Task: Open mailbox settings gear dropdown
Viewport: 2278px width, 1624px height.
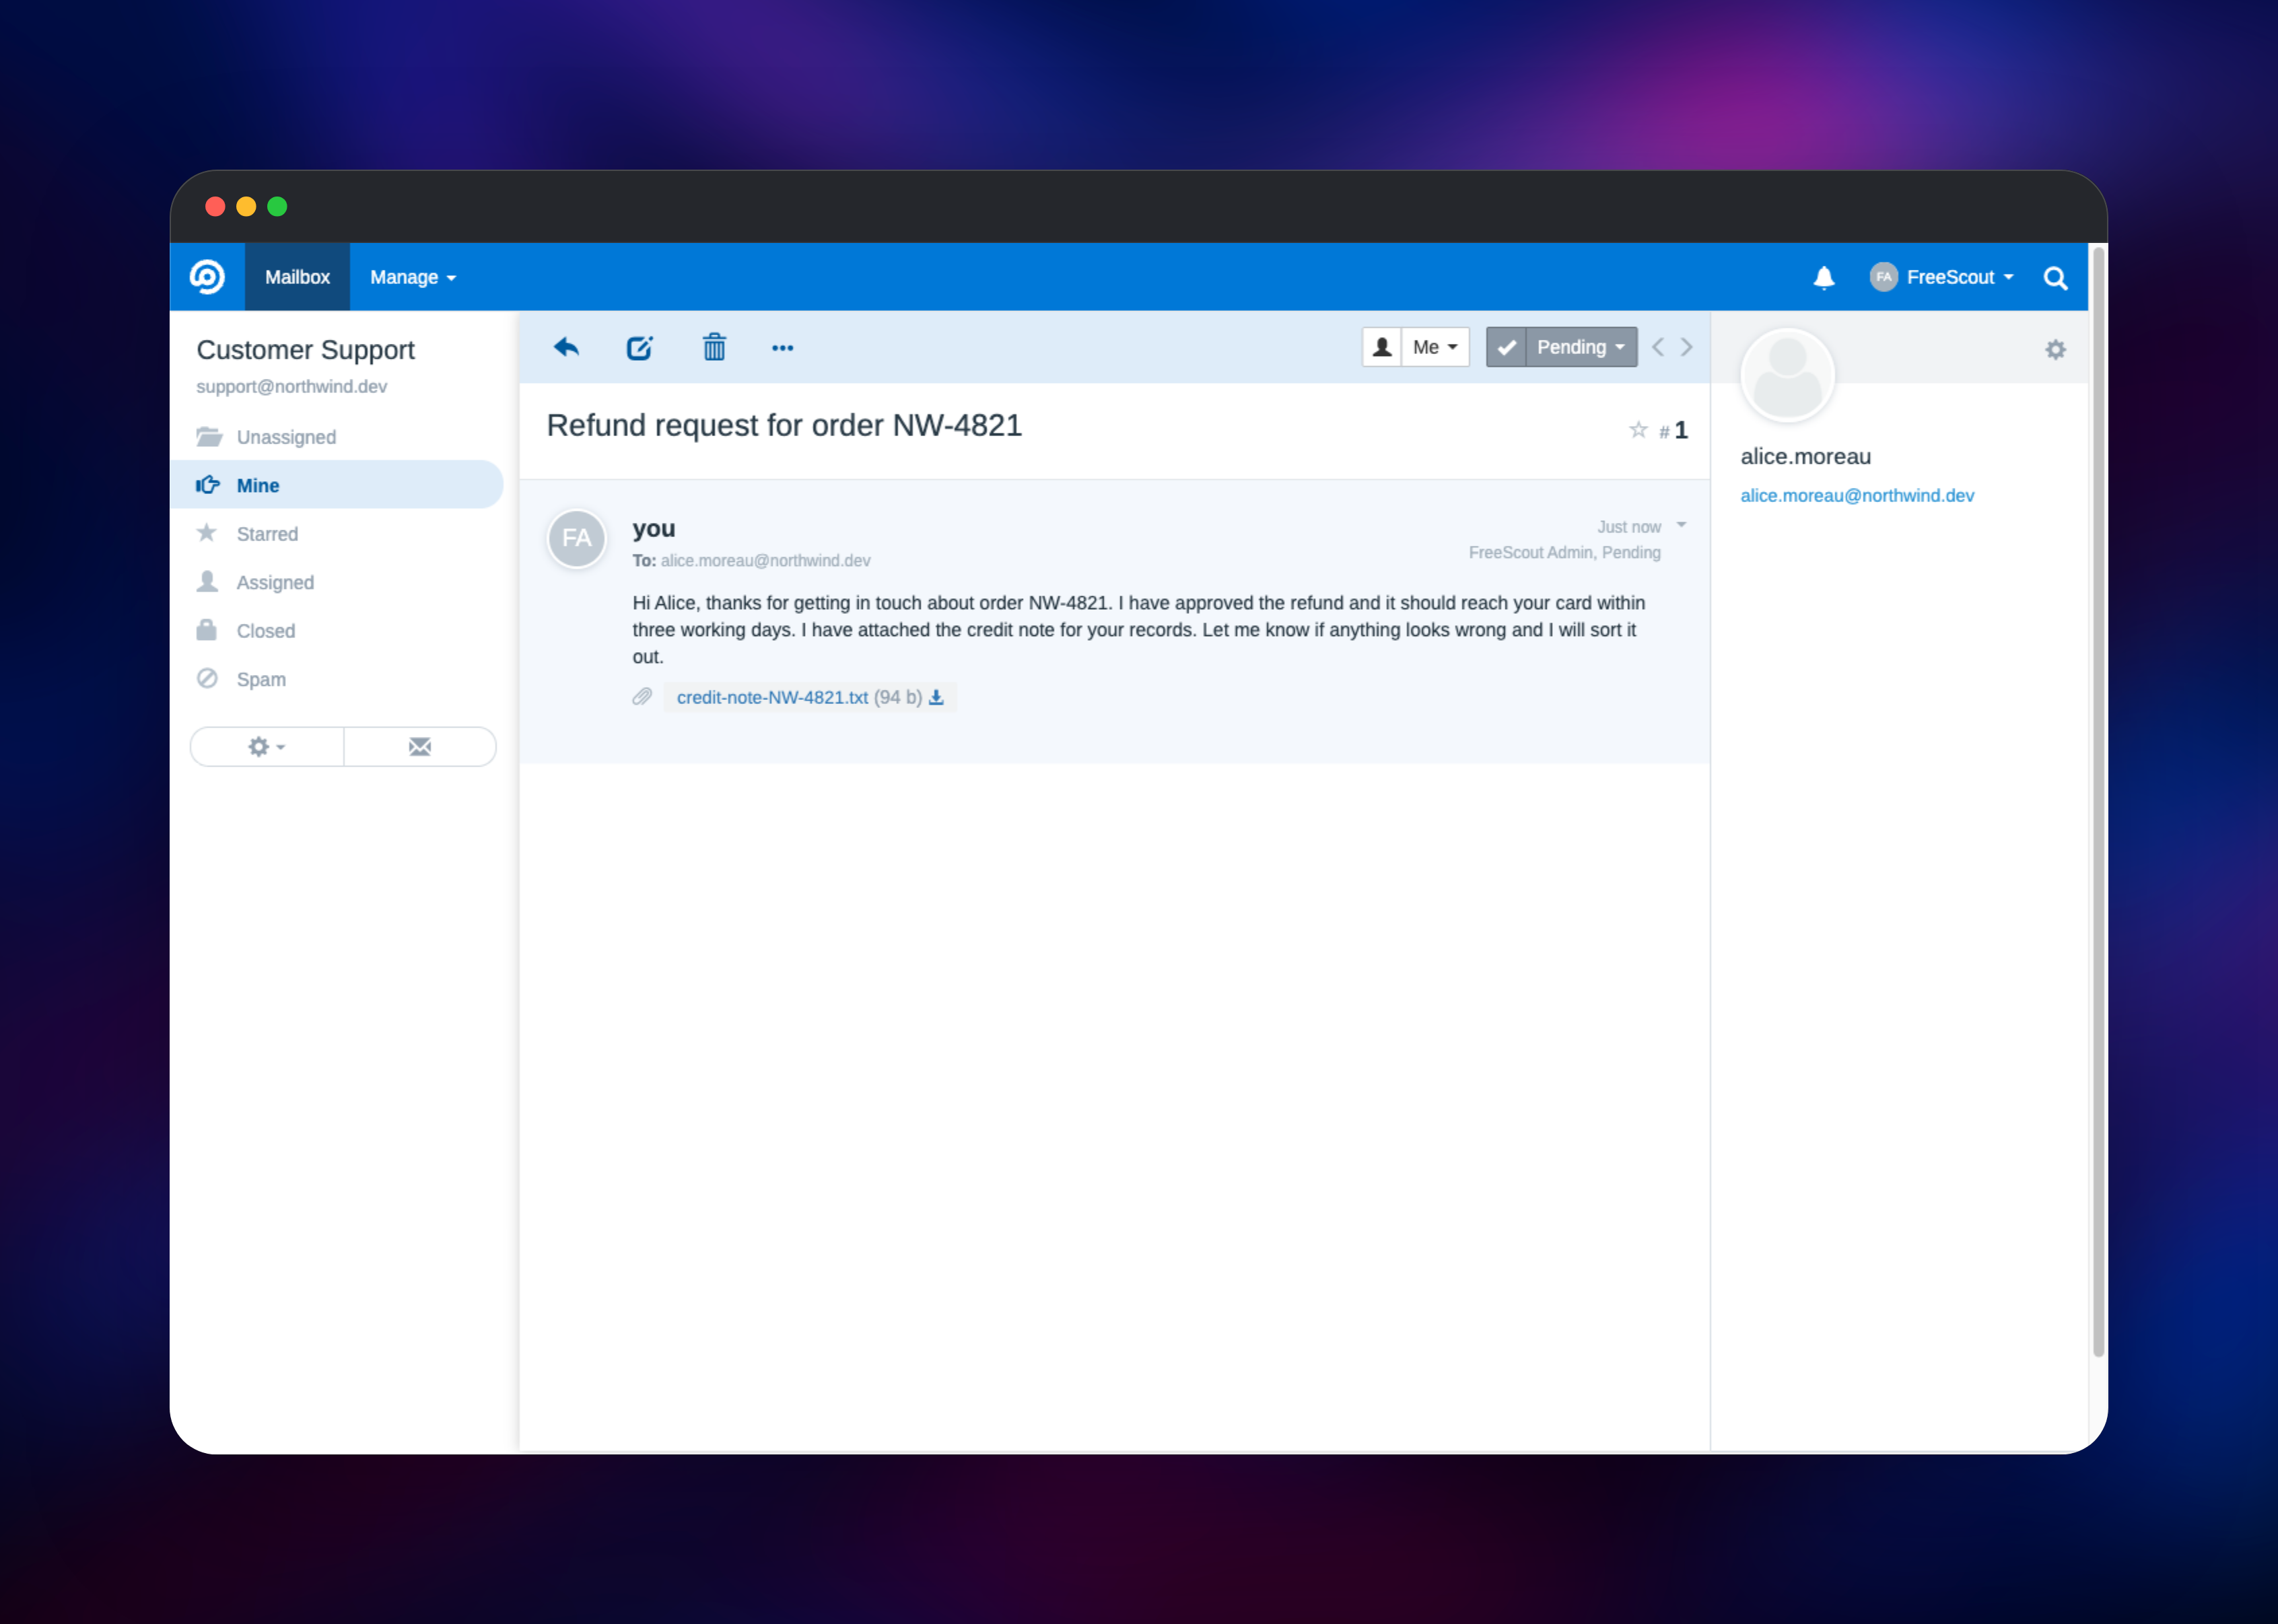Action: [x=267, y=747]
